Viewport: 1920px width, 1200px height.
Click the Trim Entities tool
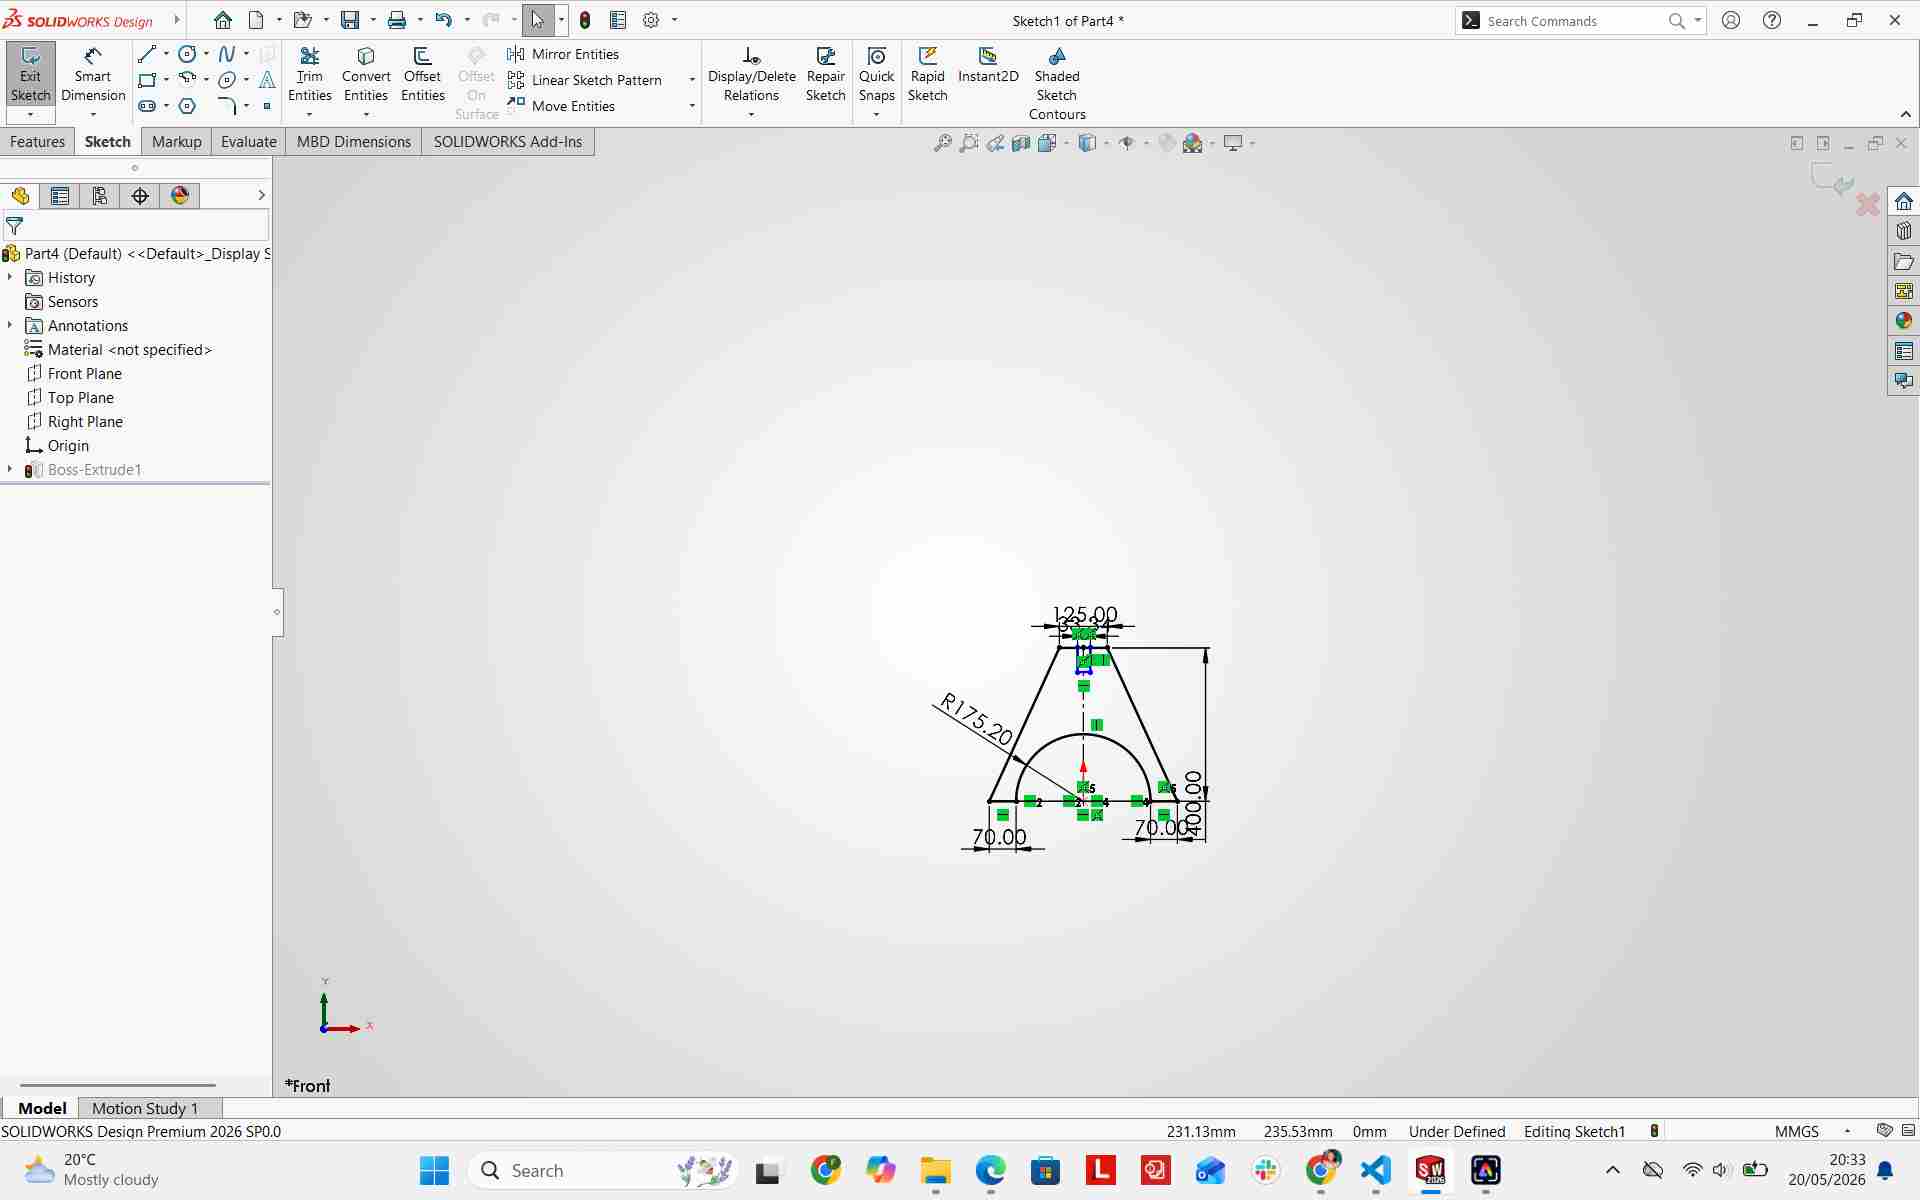coord(310,75)
